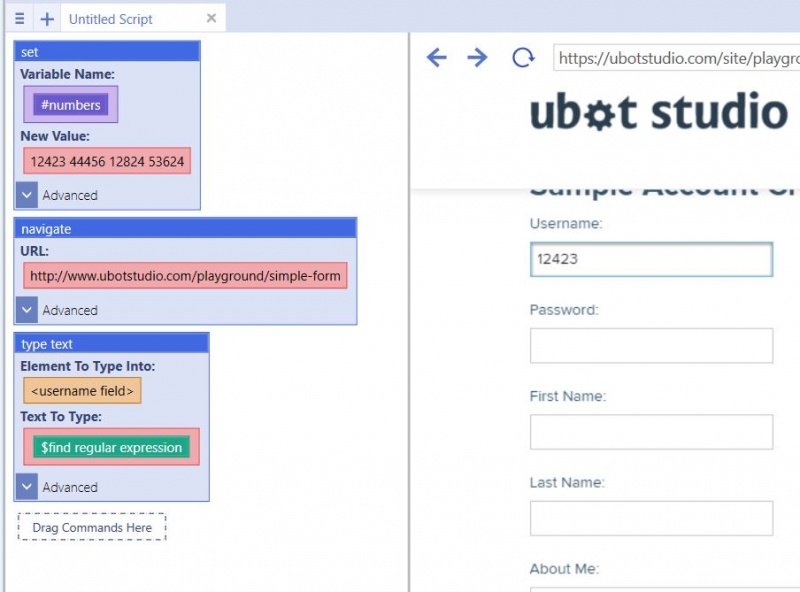Edit the navigate URL field
This screenshot has width=800, height=592.
coord(185,276)
